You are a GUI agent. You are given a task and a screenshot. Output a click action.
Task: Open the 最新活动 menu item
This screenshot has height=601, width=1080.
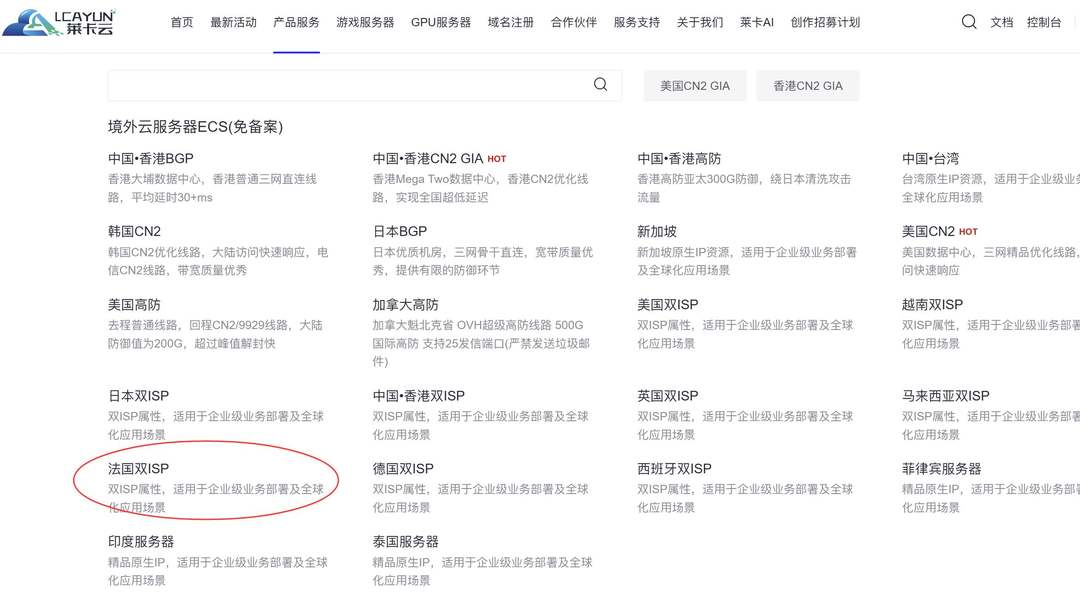(x=233, y=23)
